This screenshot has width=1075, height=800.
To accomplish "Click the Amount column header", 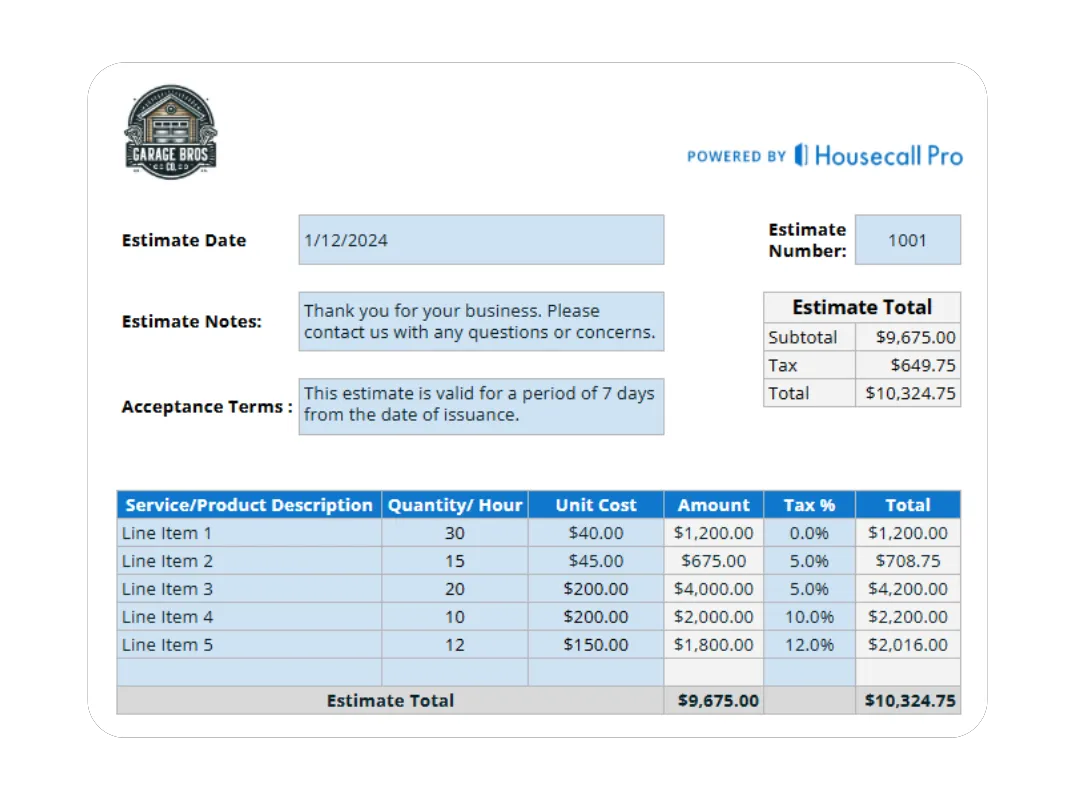I will tap(713, 505).
